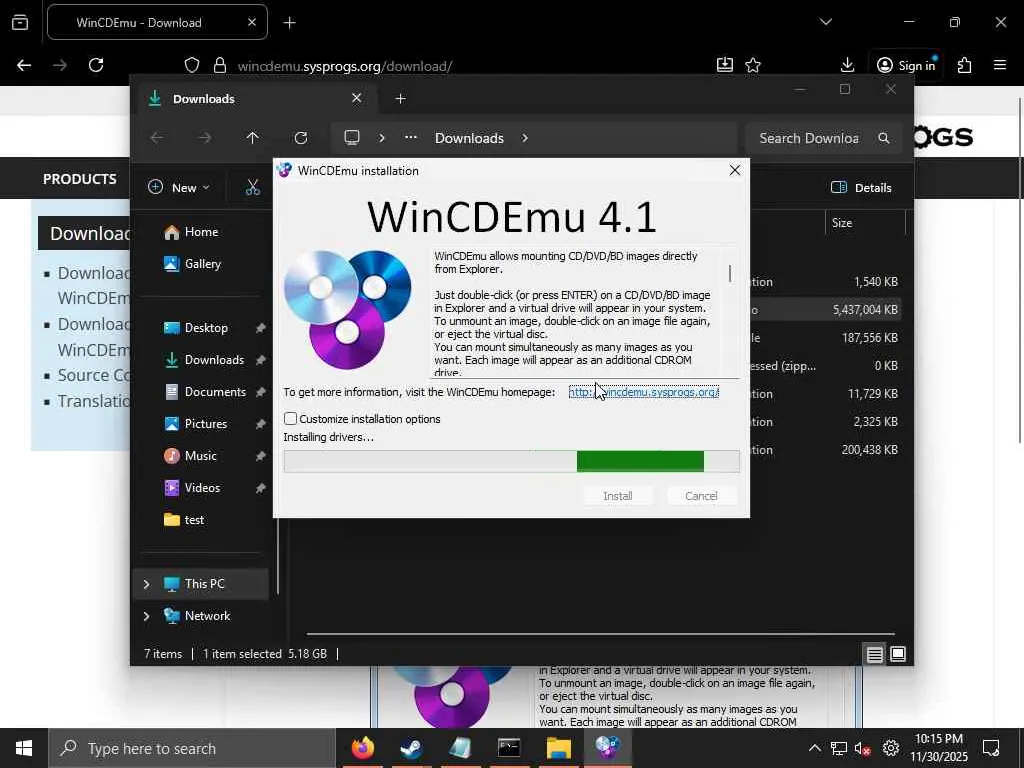
Task: Expand chevron after Downloads breadcrumb
Action: pos(524,138)
